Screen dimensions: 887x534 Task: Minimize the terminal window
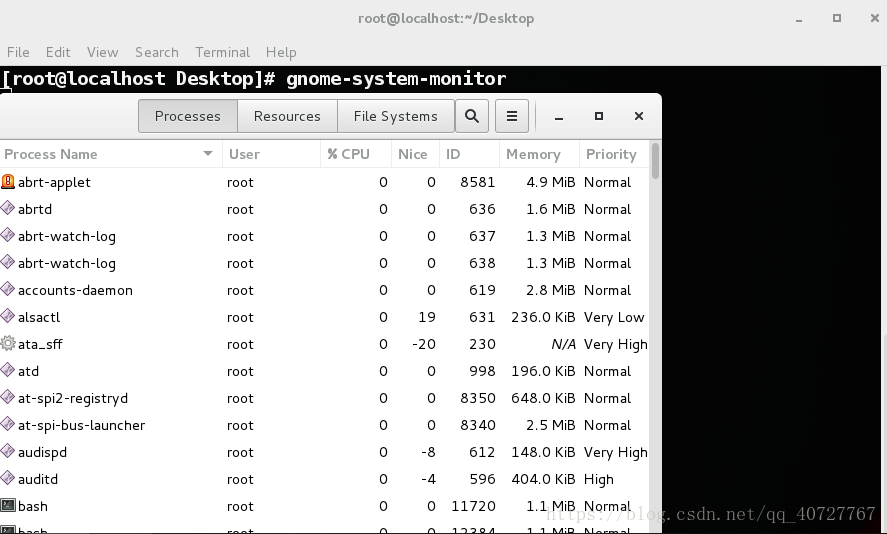tap(799, 19)
